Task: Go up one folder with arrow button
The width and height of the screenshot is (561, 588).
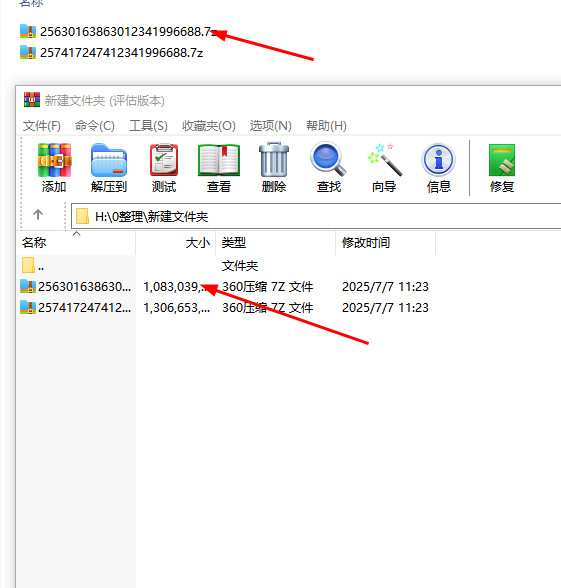Action: [x=38, y=215]
